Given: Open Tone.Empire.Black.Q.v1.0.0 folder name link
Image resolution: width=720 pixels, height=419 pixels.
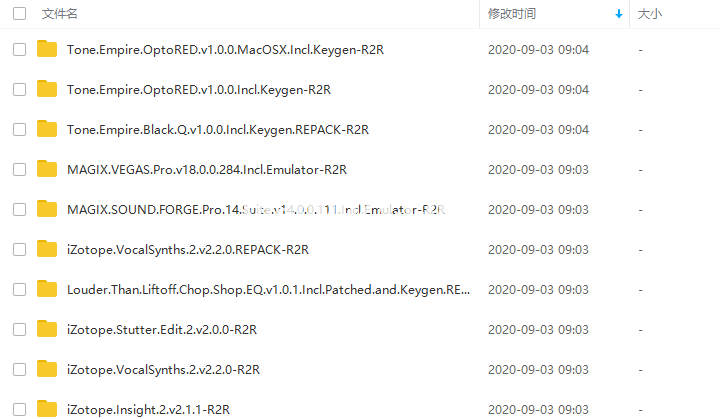Looking at the screenshot, I should click(x=218, y=130).
